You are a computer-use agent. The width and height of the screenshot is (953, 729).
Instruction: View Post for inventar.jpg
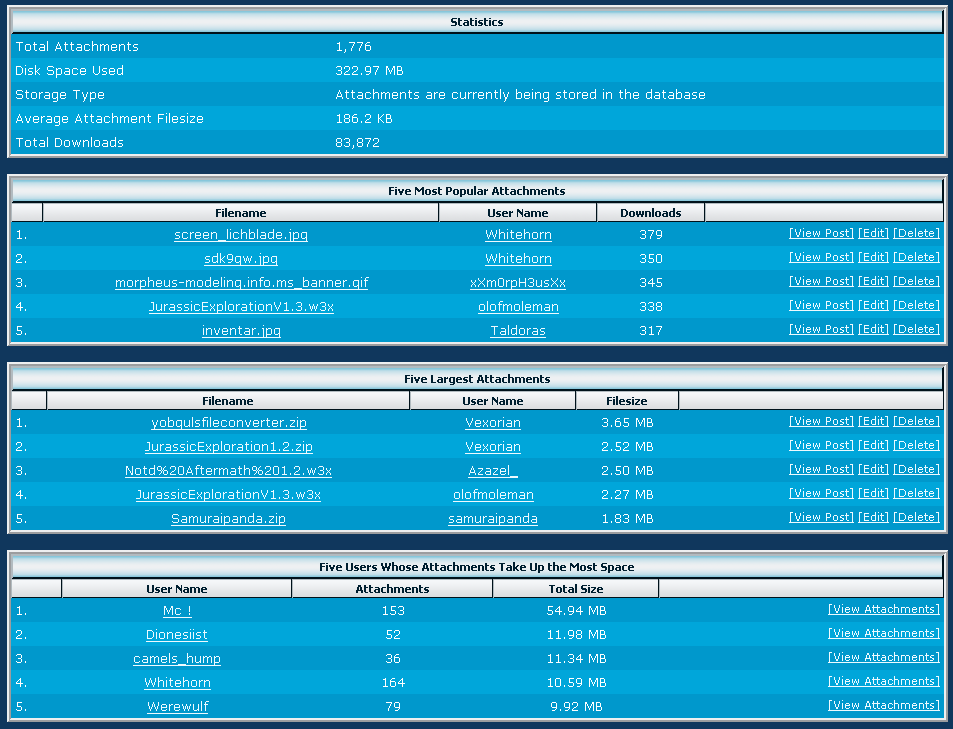click(821, 329)
